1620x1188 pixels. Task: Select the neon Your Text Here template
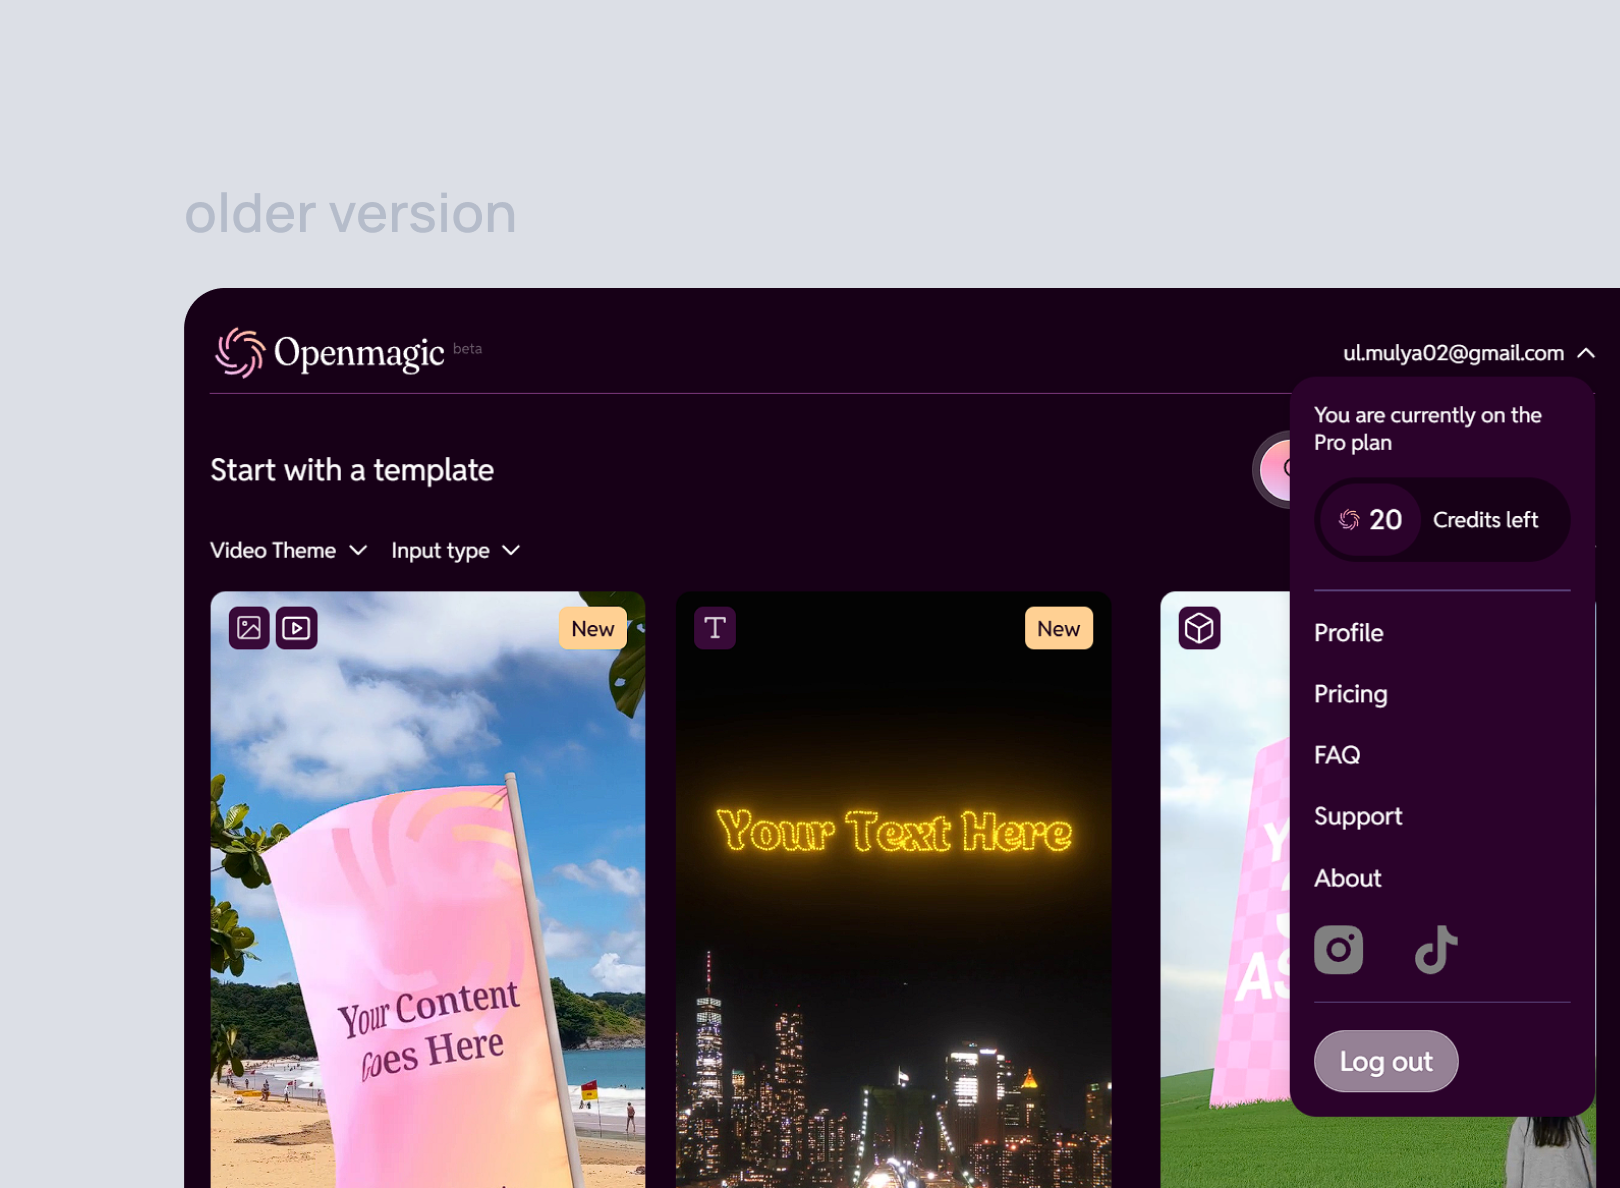[x=894, y=890]
